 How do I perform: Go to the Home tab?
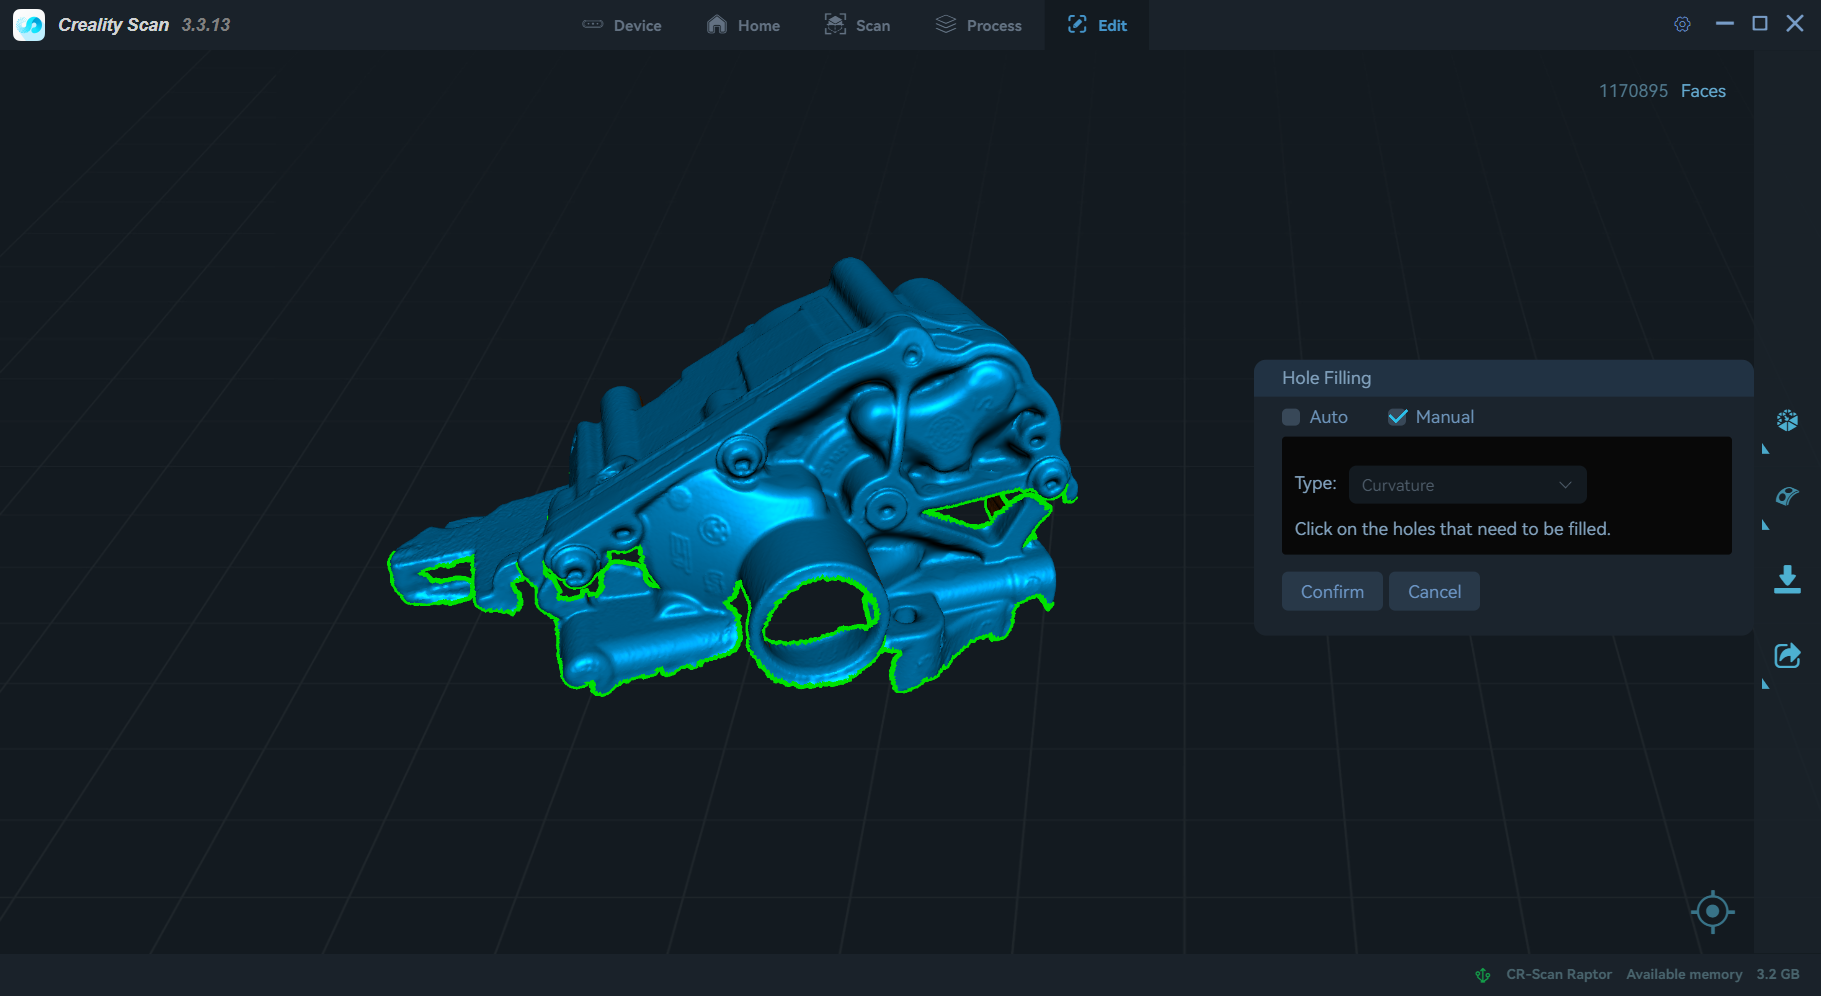pyautogui.click(x=743, y=25)
